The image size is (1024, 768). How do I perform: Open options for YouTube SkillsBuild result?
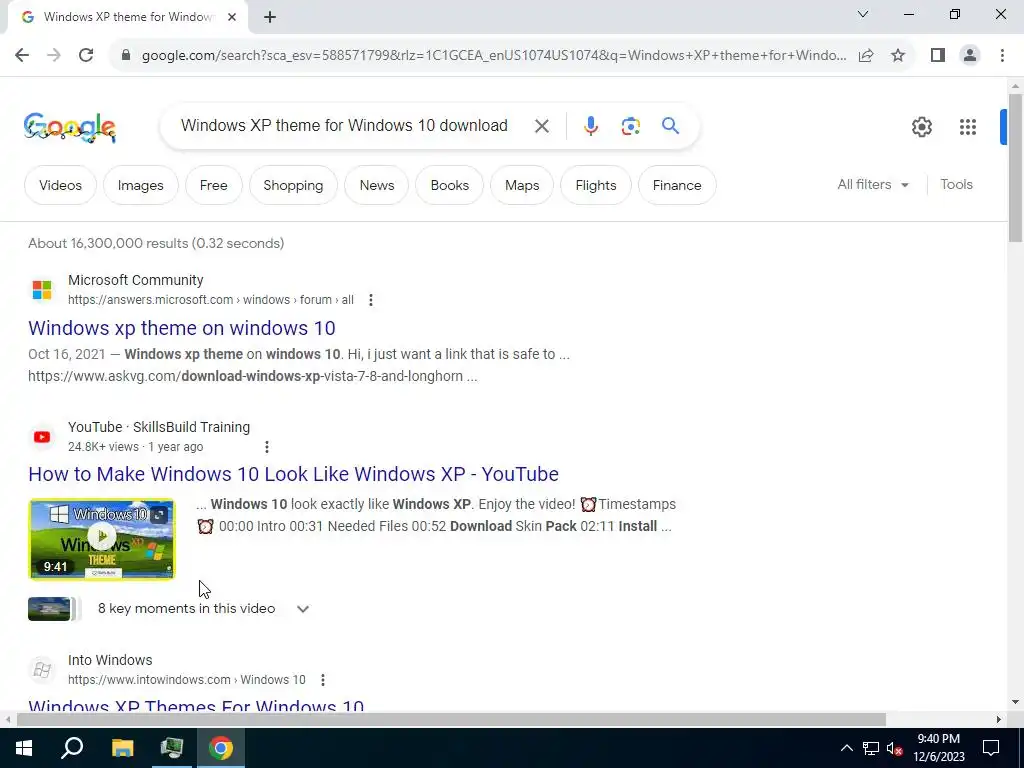coord(266,447)
